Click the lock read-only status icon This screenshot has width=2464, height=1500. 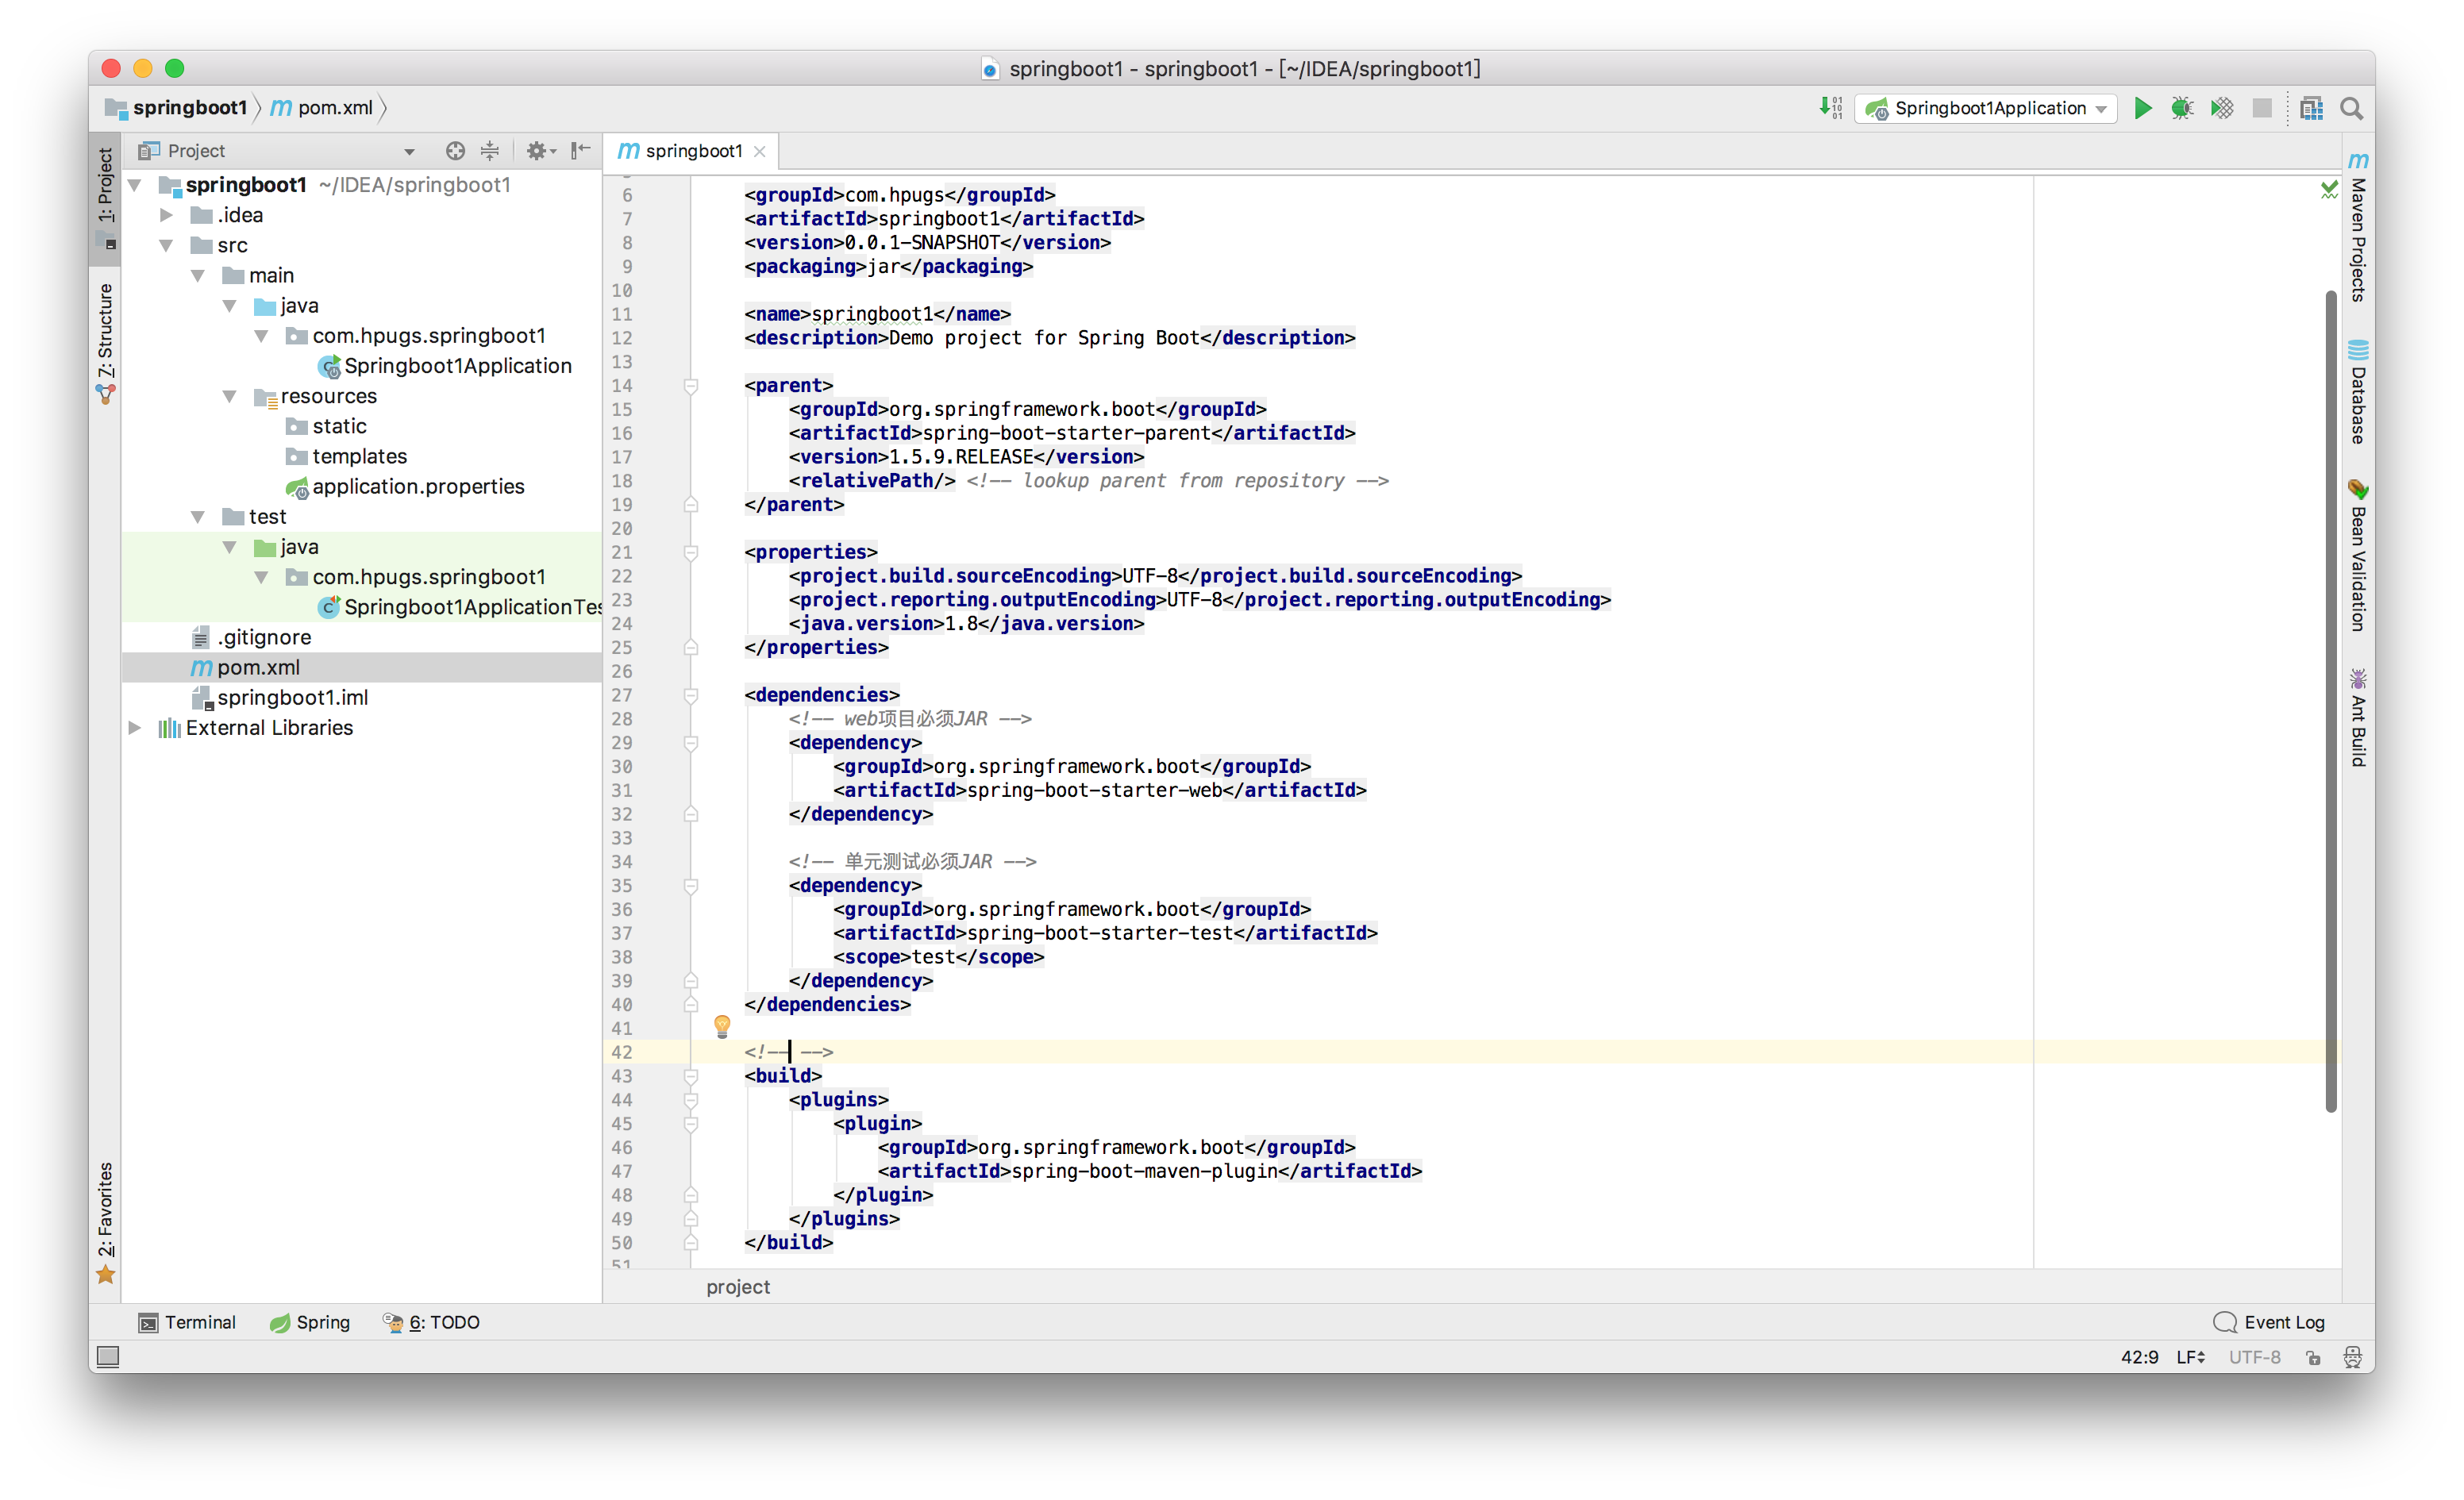point(2313,1357)
